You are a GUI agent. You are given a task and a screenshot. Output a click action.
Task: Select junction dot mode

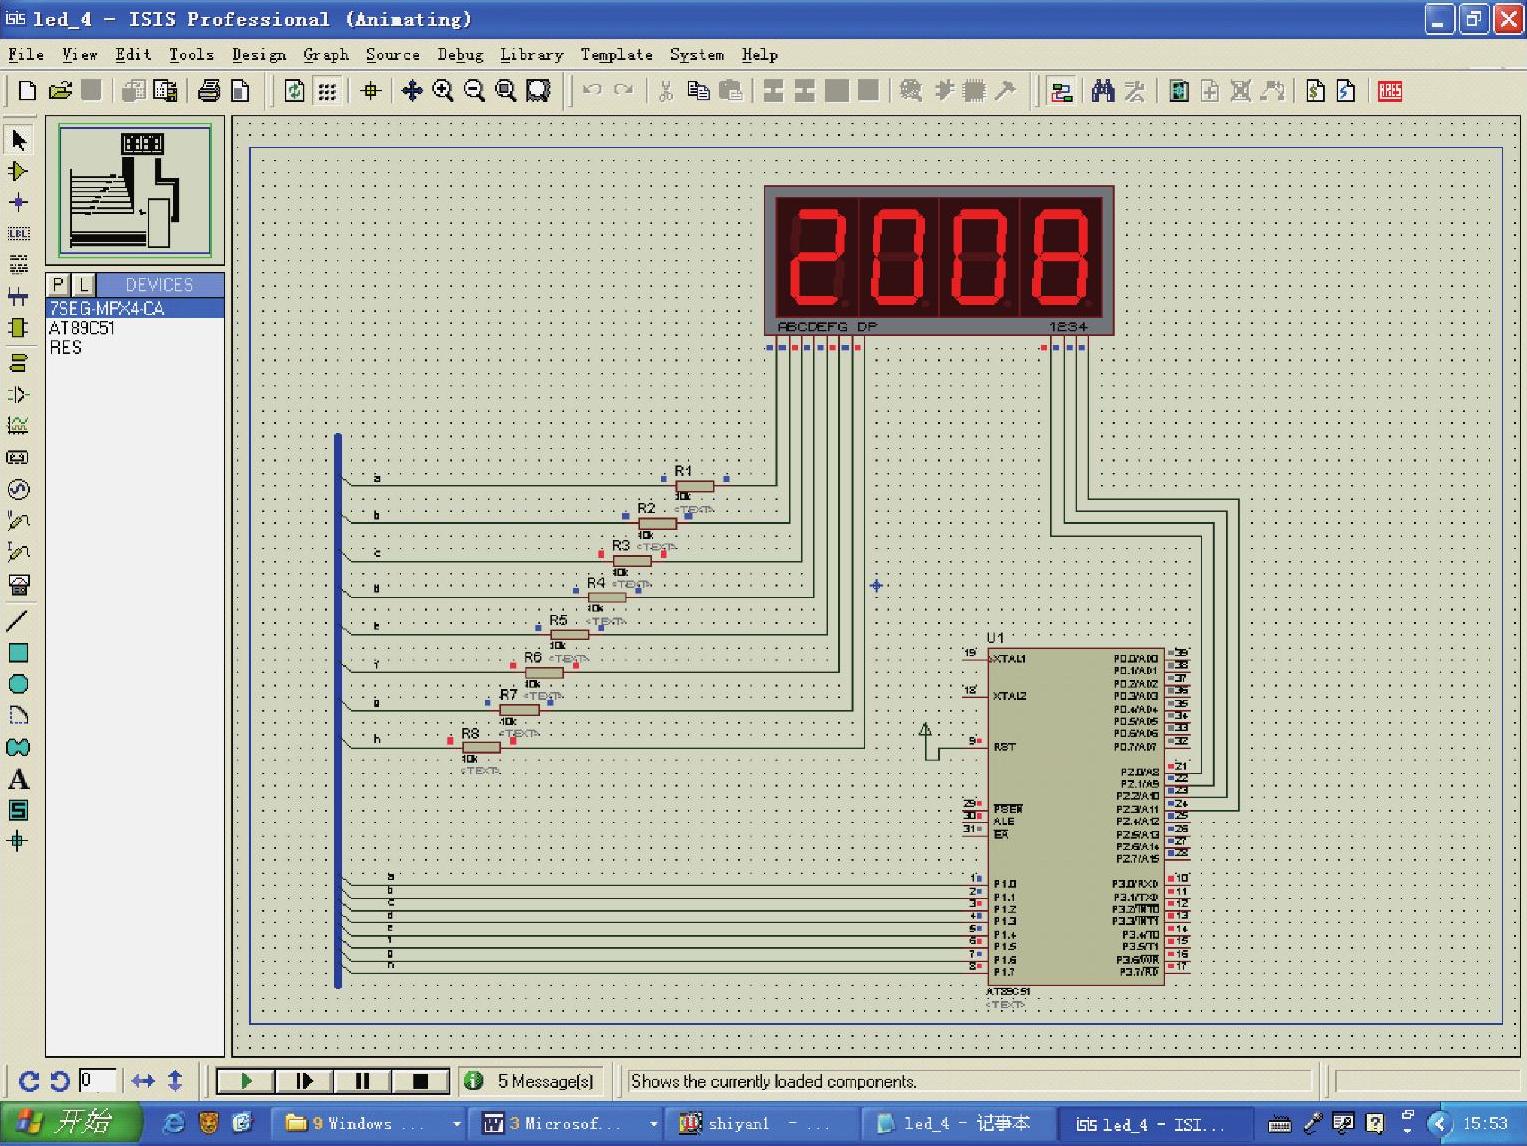(x=18, y=202)
